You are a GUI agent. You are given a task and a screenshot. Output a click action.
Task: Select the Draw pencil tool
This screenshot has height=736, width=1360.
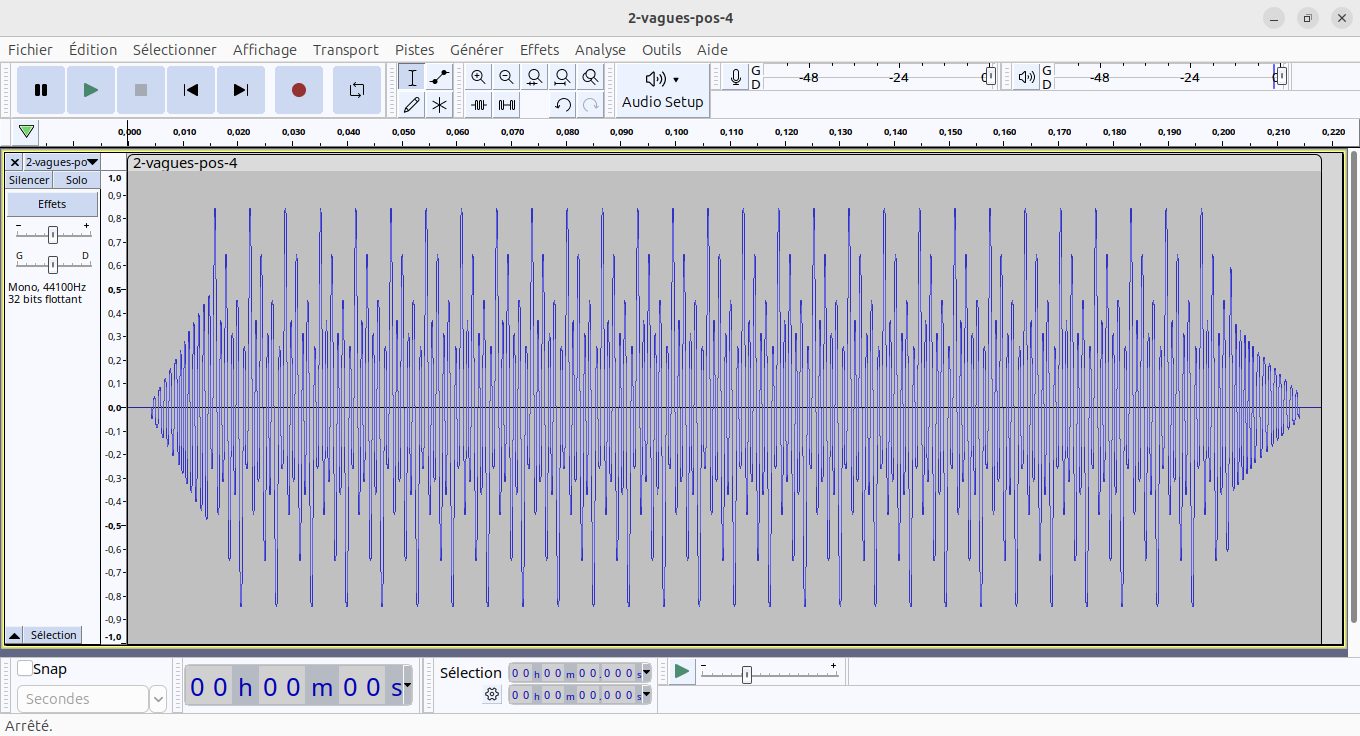point(411,104)
